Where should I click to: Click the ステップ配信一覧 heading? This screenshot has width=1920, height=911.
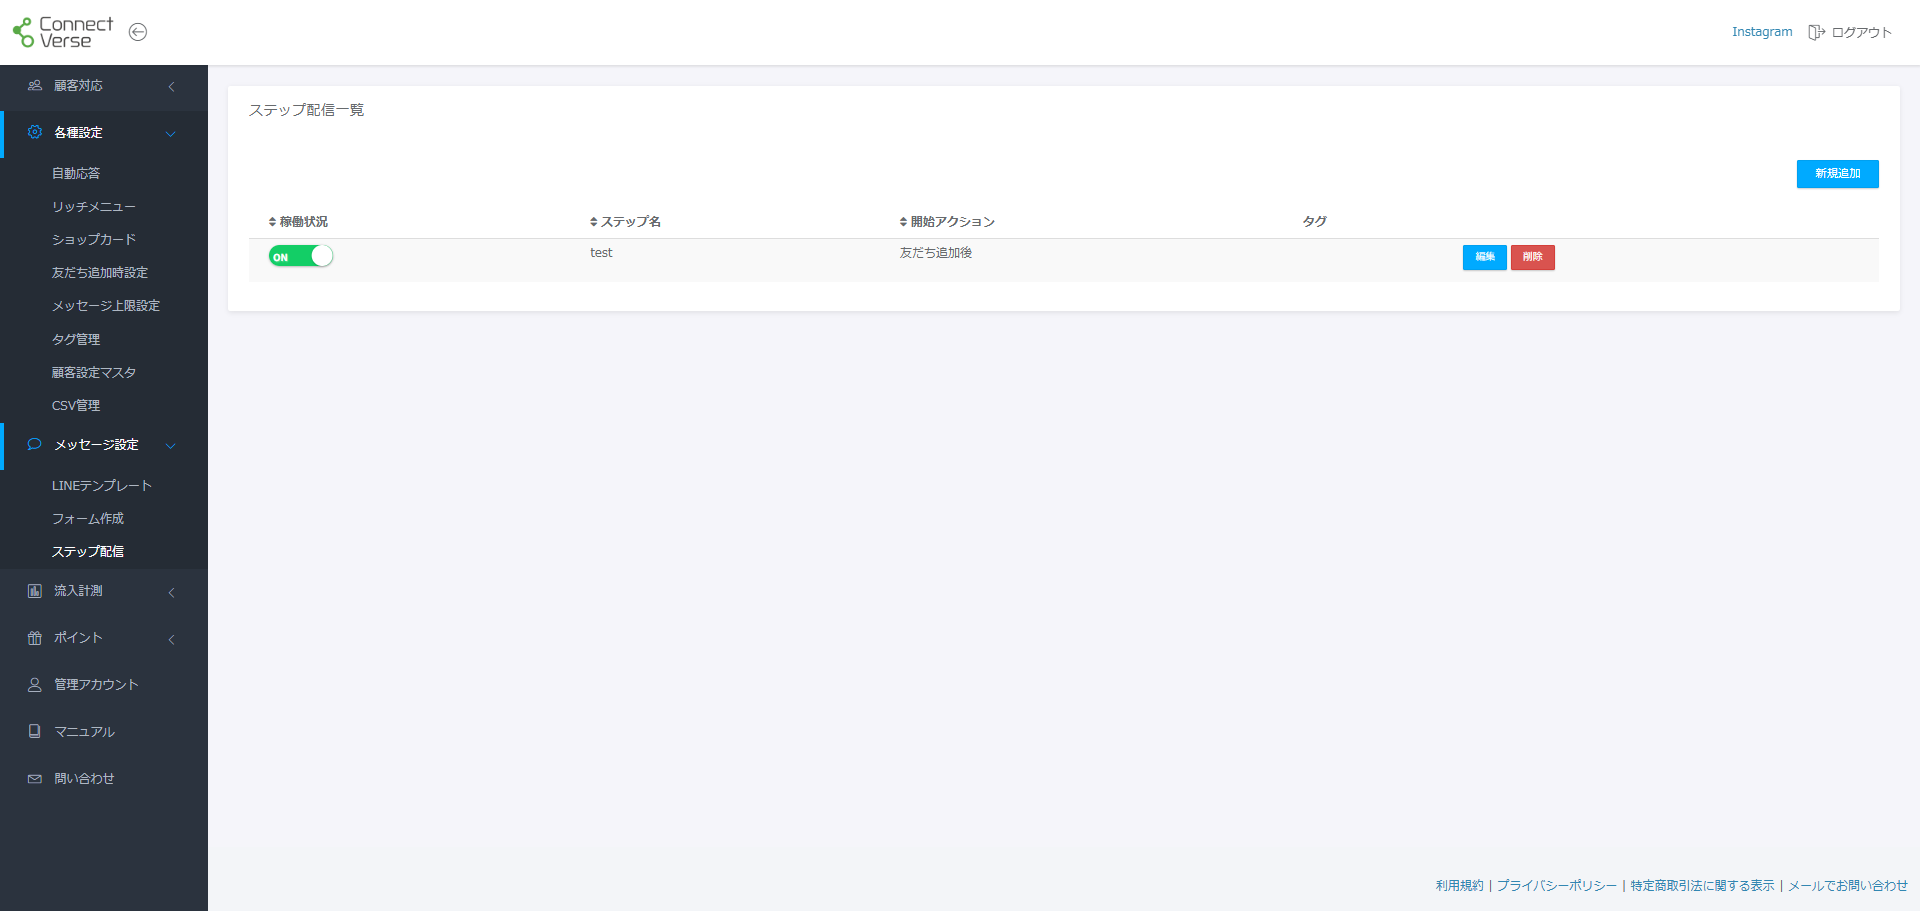coord(306,110)
